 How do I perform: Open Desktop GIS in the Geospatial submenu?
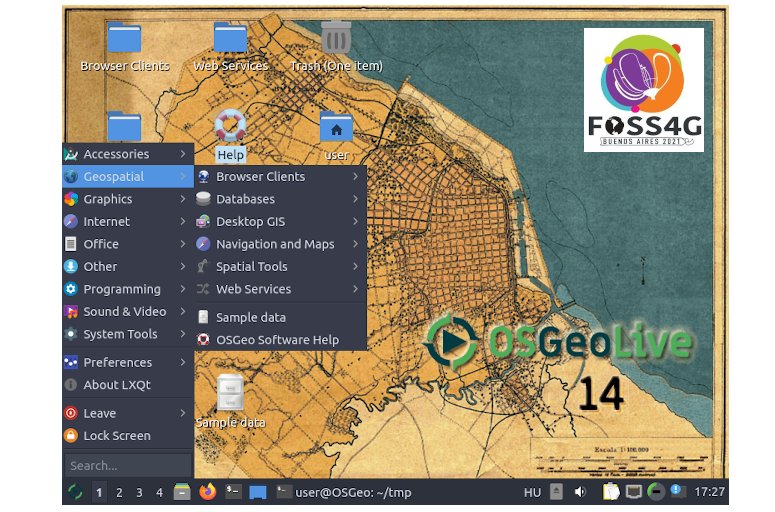[280, 221]
